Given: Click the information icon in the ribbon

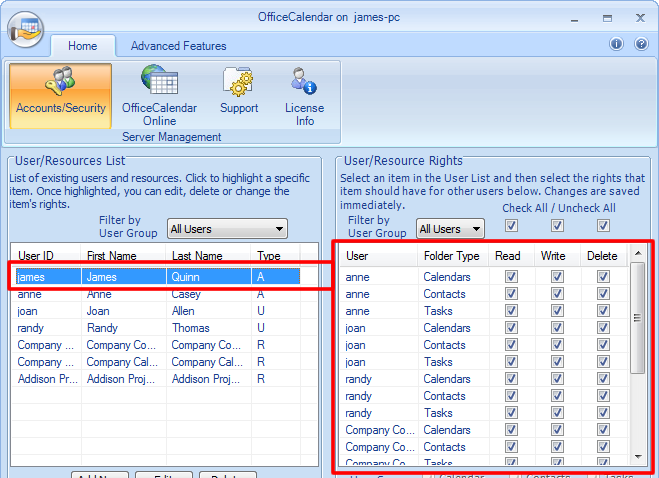Looking at the screenshot, I should (x=616, y=44).
